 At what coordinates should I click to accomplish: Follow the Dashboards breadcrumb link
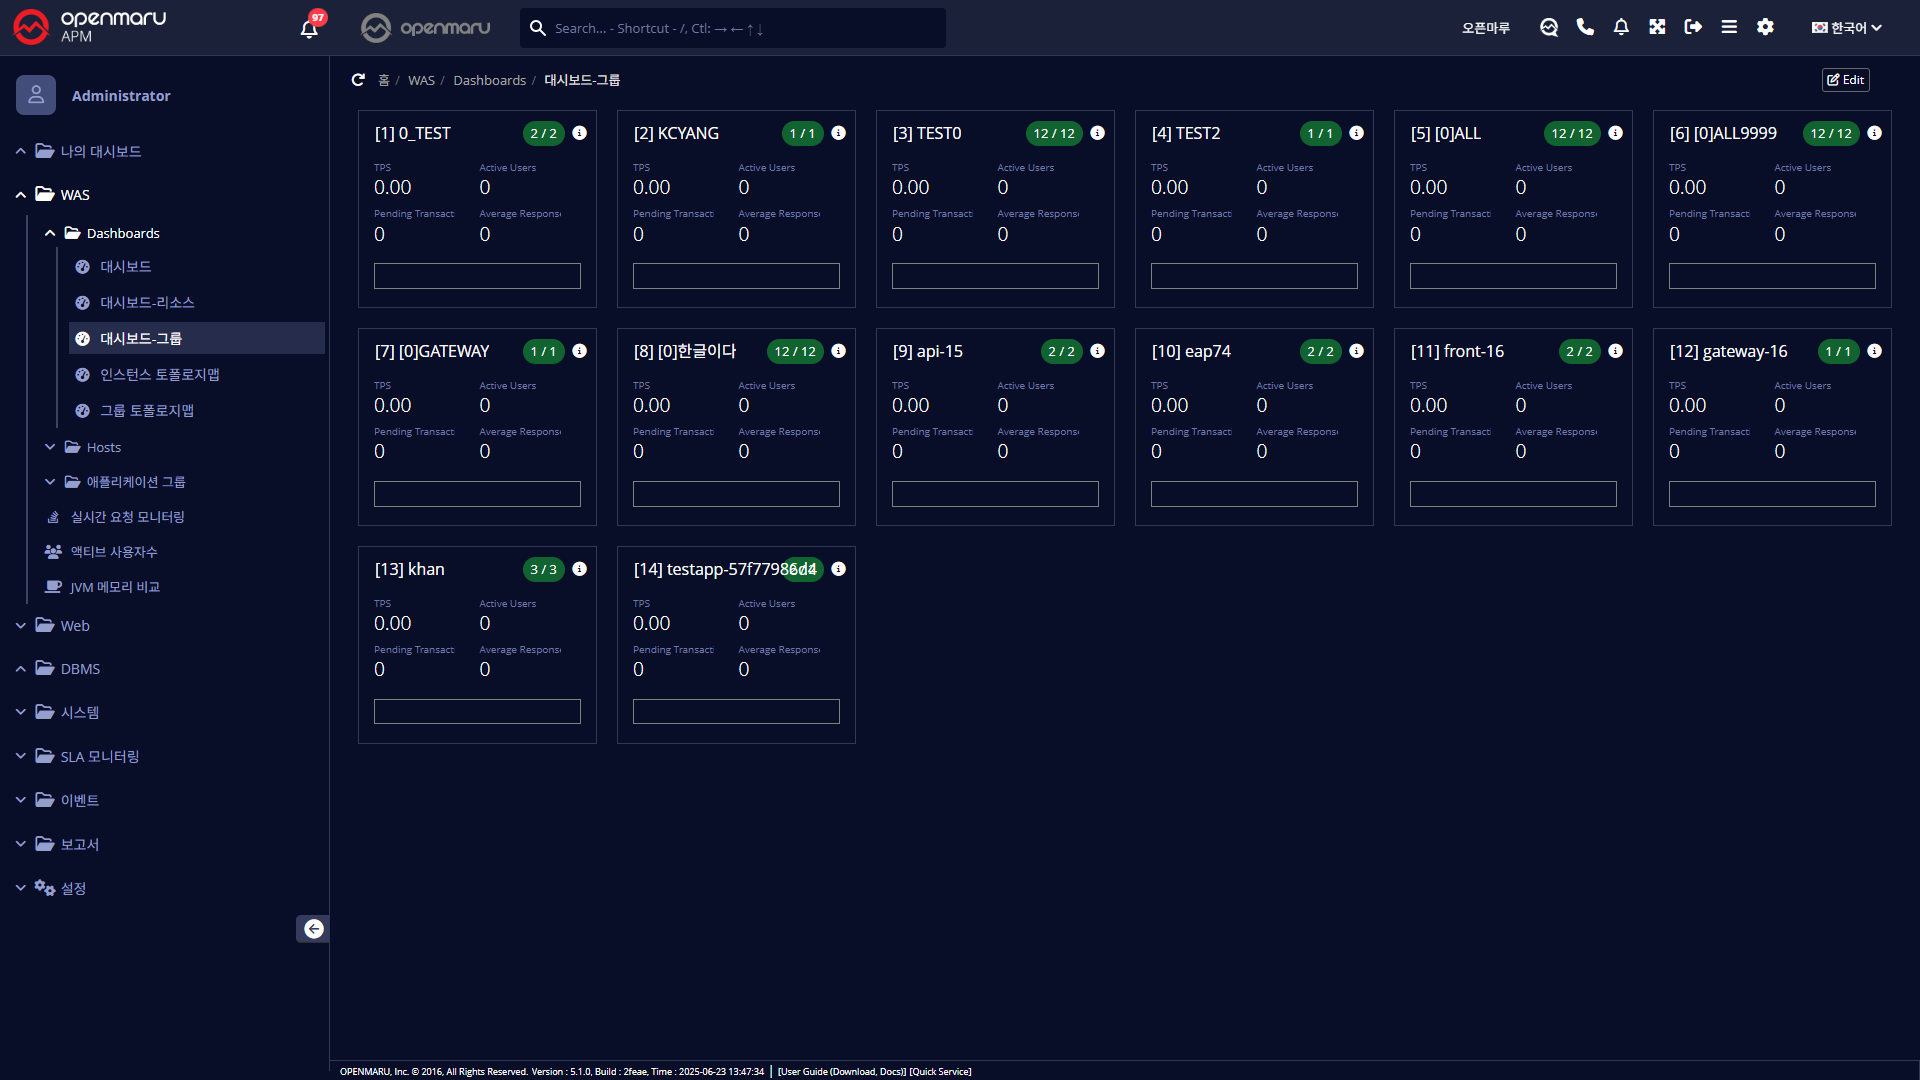pyautogui.click(x=489, y=80)
